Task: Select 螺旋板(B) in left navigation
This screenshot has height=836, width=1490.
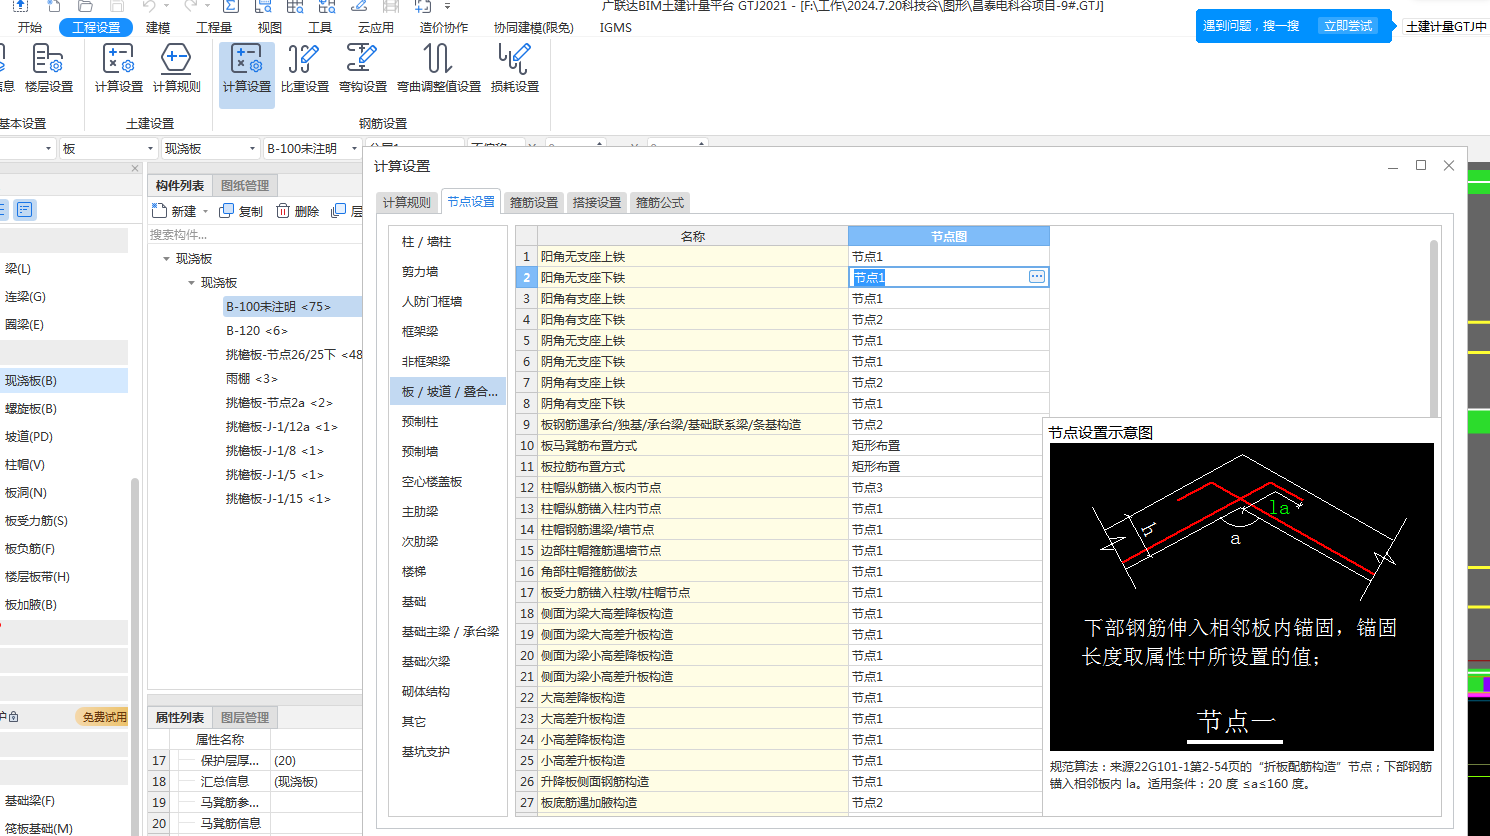Action: pyautogui.click(x=31, y=408)
